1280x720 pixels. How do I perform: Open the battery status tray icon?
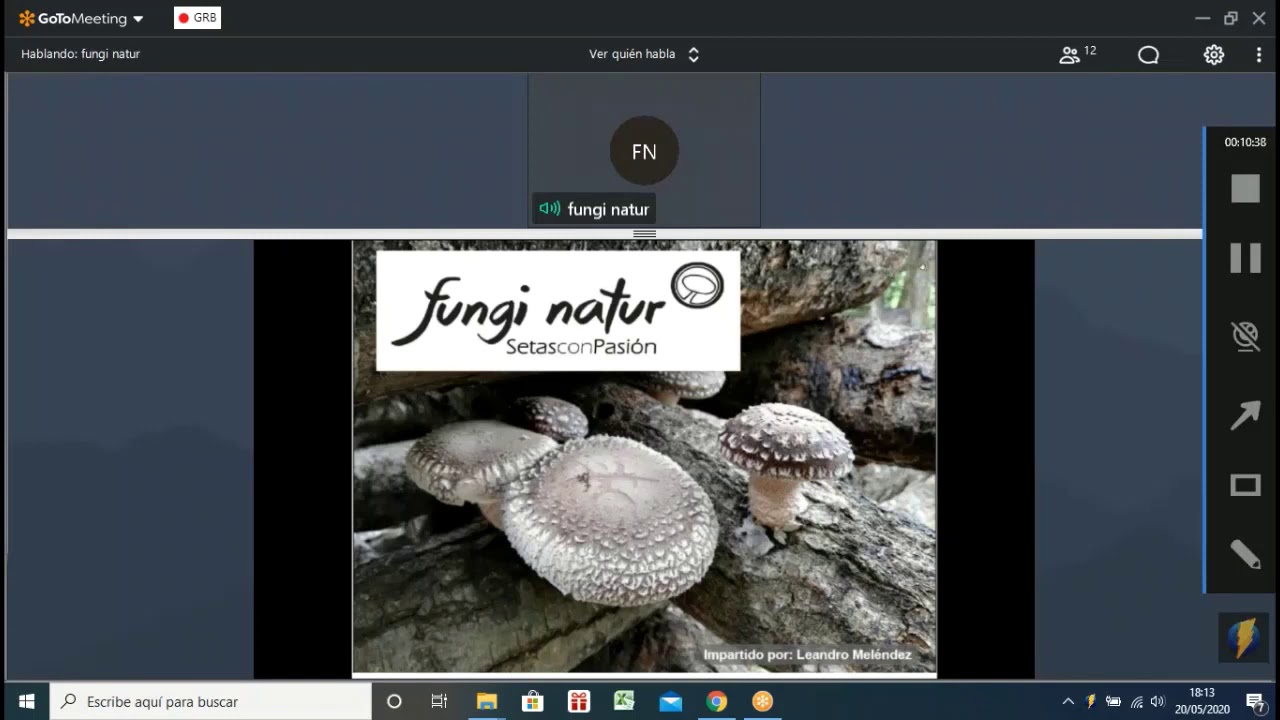[x=1113, y=701]
